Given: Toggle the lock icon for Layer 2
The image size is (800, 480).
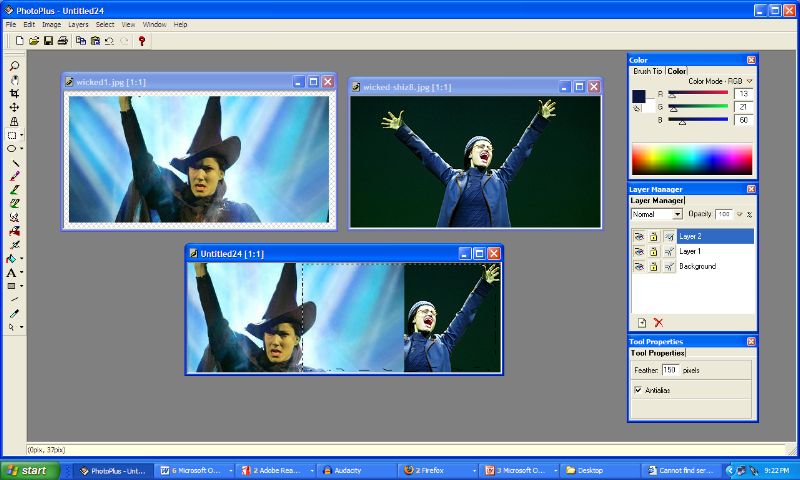Looking at the screenshot, I should click(654, 236).
